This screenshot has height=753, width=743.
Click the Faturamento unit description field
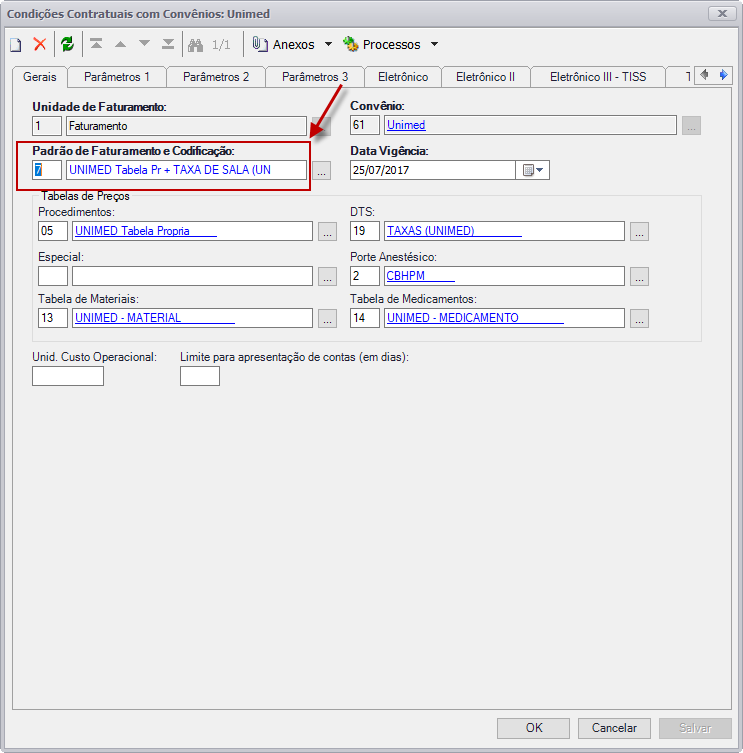[x=186, y=126]
